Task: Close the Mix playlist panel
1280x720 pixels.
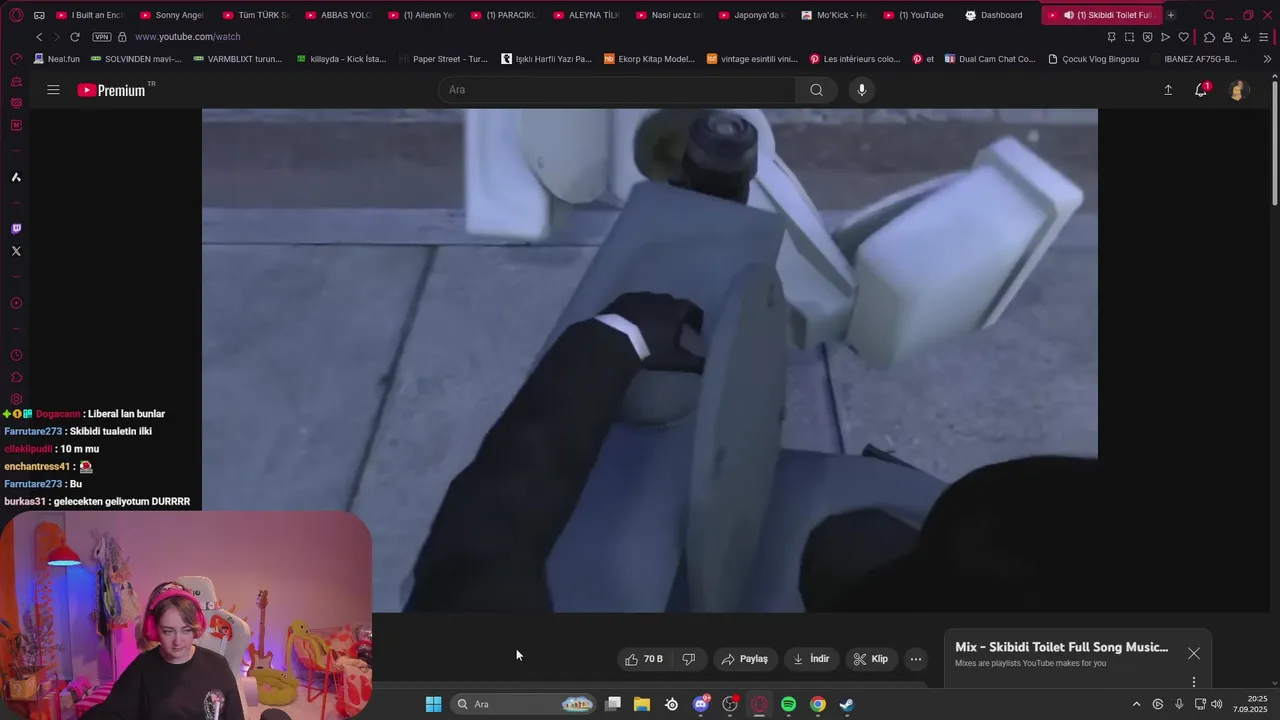Action: click(x=1194, y=653)
